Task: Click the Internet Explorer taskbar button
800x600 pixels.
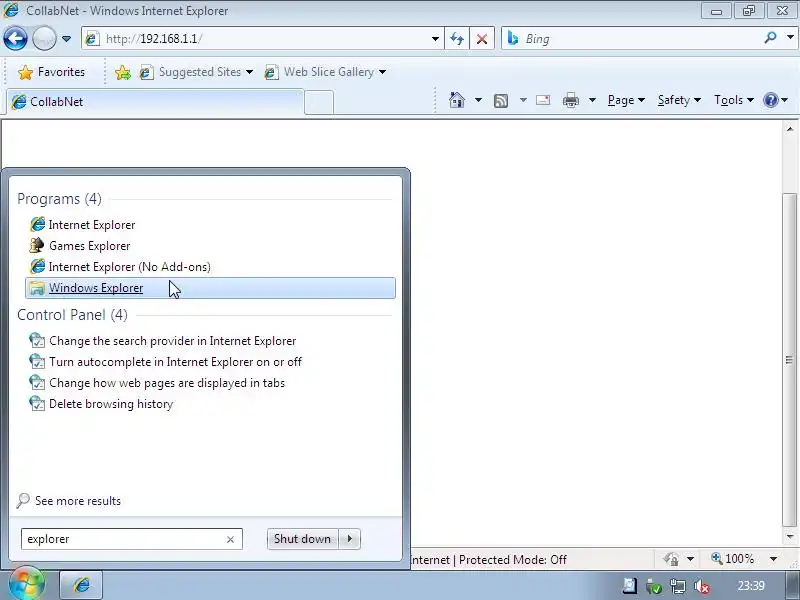Action: point(82,585)
